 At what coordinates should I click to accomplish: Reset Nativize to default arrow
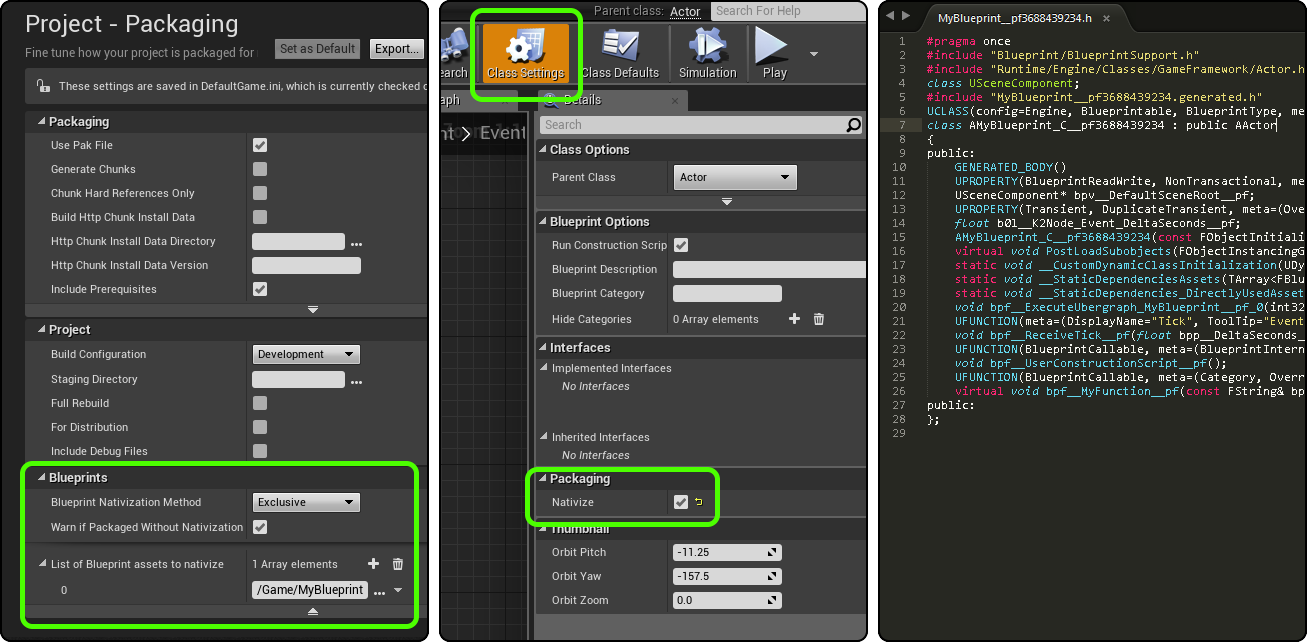(x=699, y=502)
